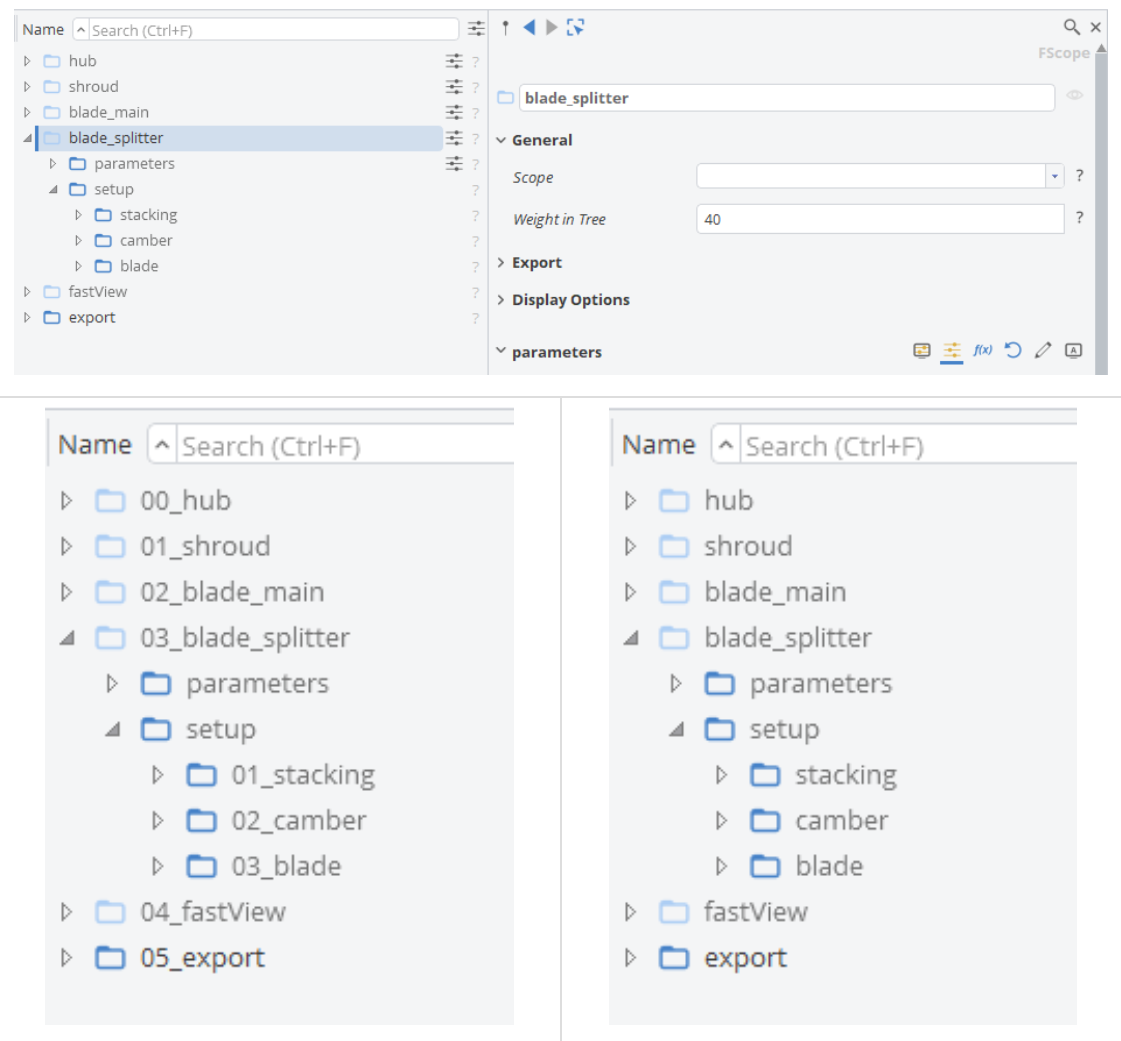Open parameter sliders icon on the shroud row
The image size is (1121, 1041).
coord(454,86)
